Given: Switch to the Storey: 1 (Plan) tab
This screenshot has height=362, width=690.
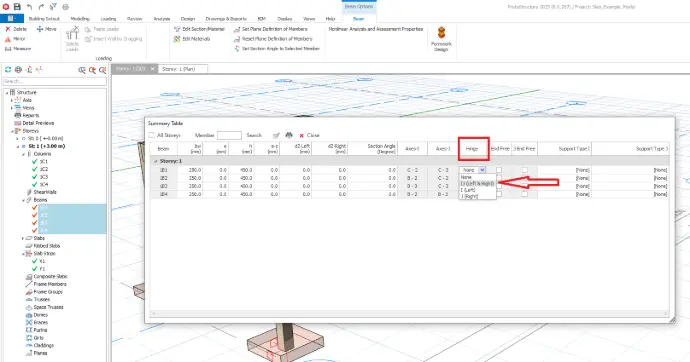Looking at the screenshot, I should click(179, 69).
